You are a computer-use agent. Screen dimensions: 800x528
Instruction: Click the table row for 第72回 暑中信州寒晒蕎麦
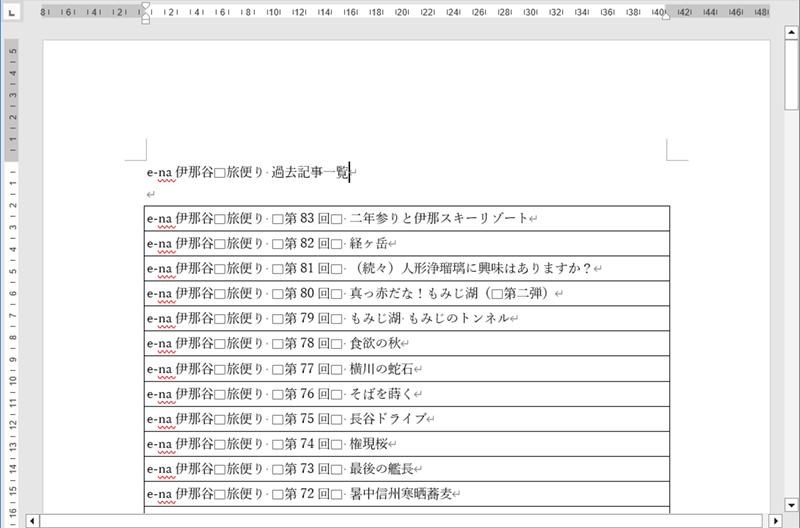[400, 494]
